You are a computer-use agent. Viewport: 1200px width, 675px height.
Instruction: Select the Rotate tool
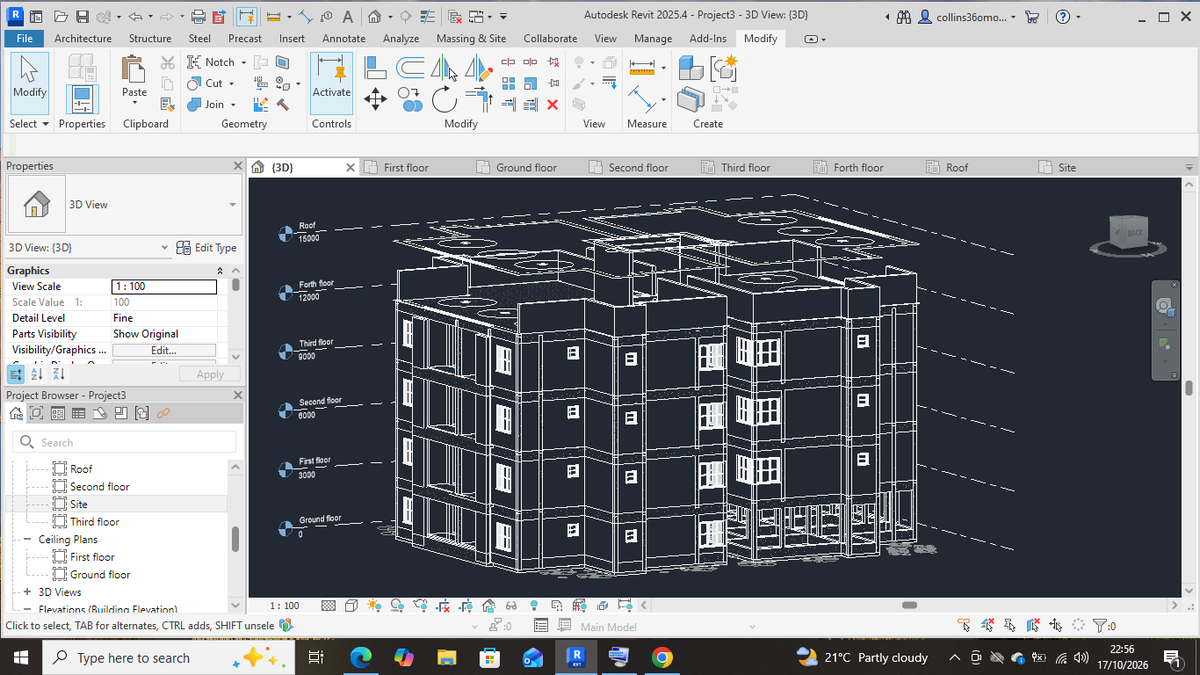442,98
